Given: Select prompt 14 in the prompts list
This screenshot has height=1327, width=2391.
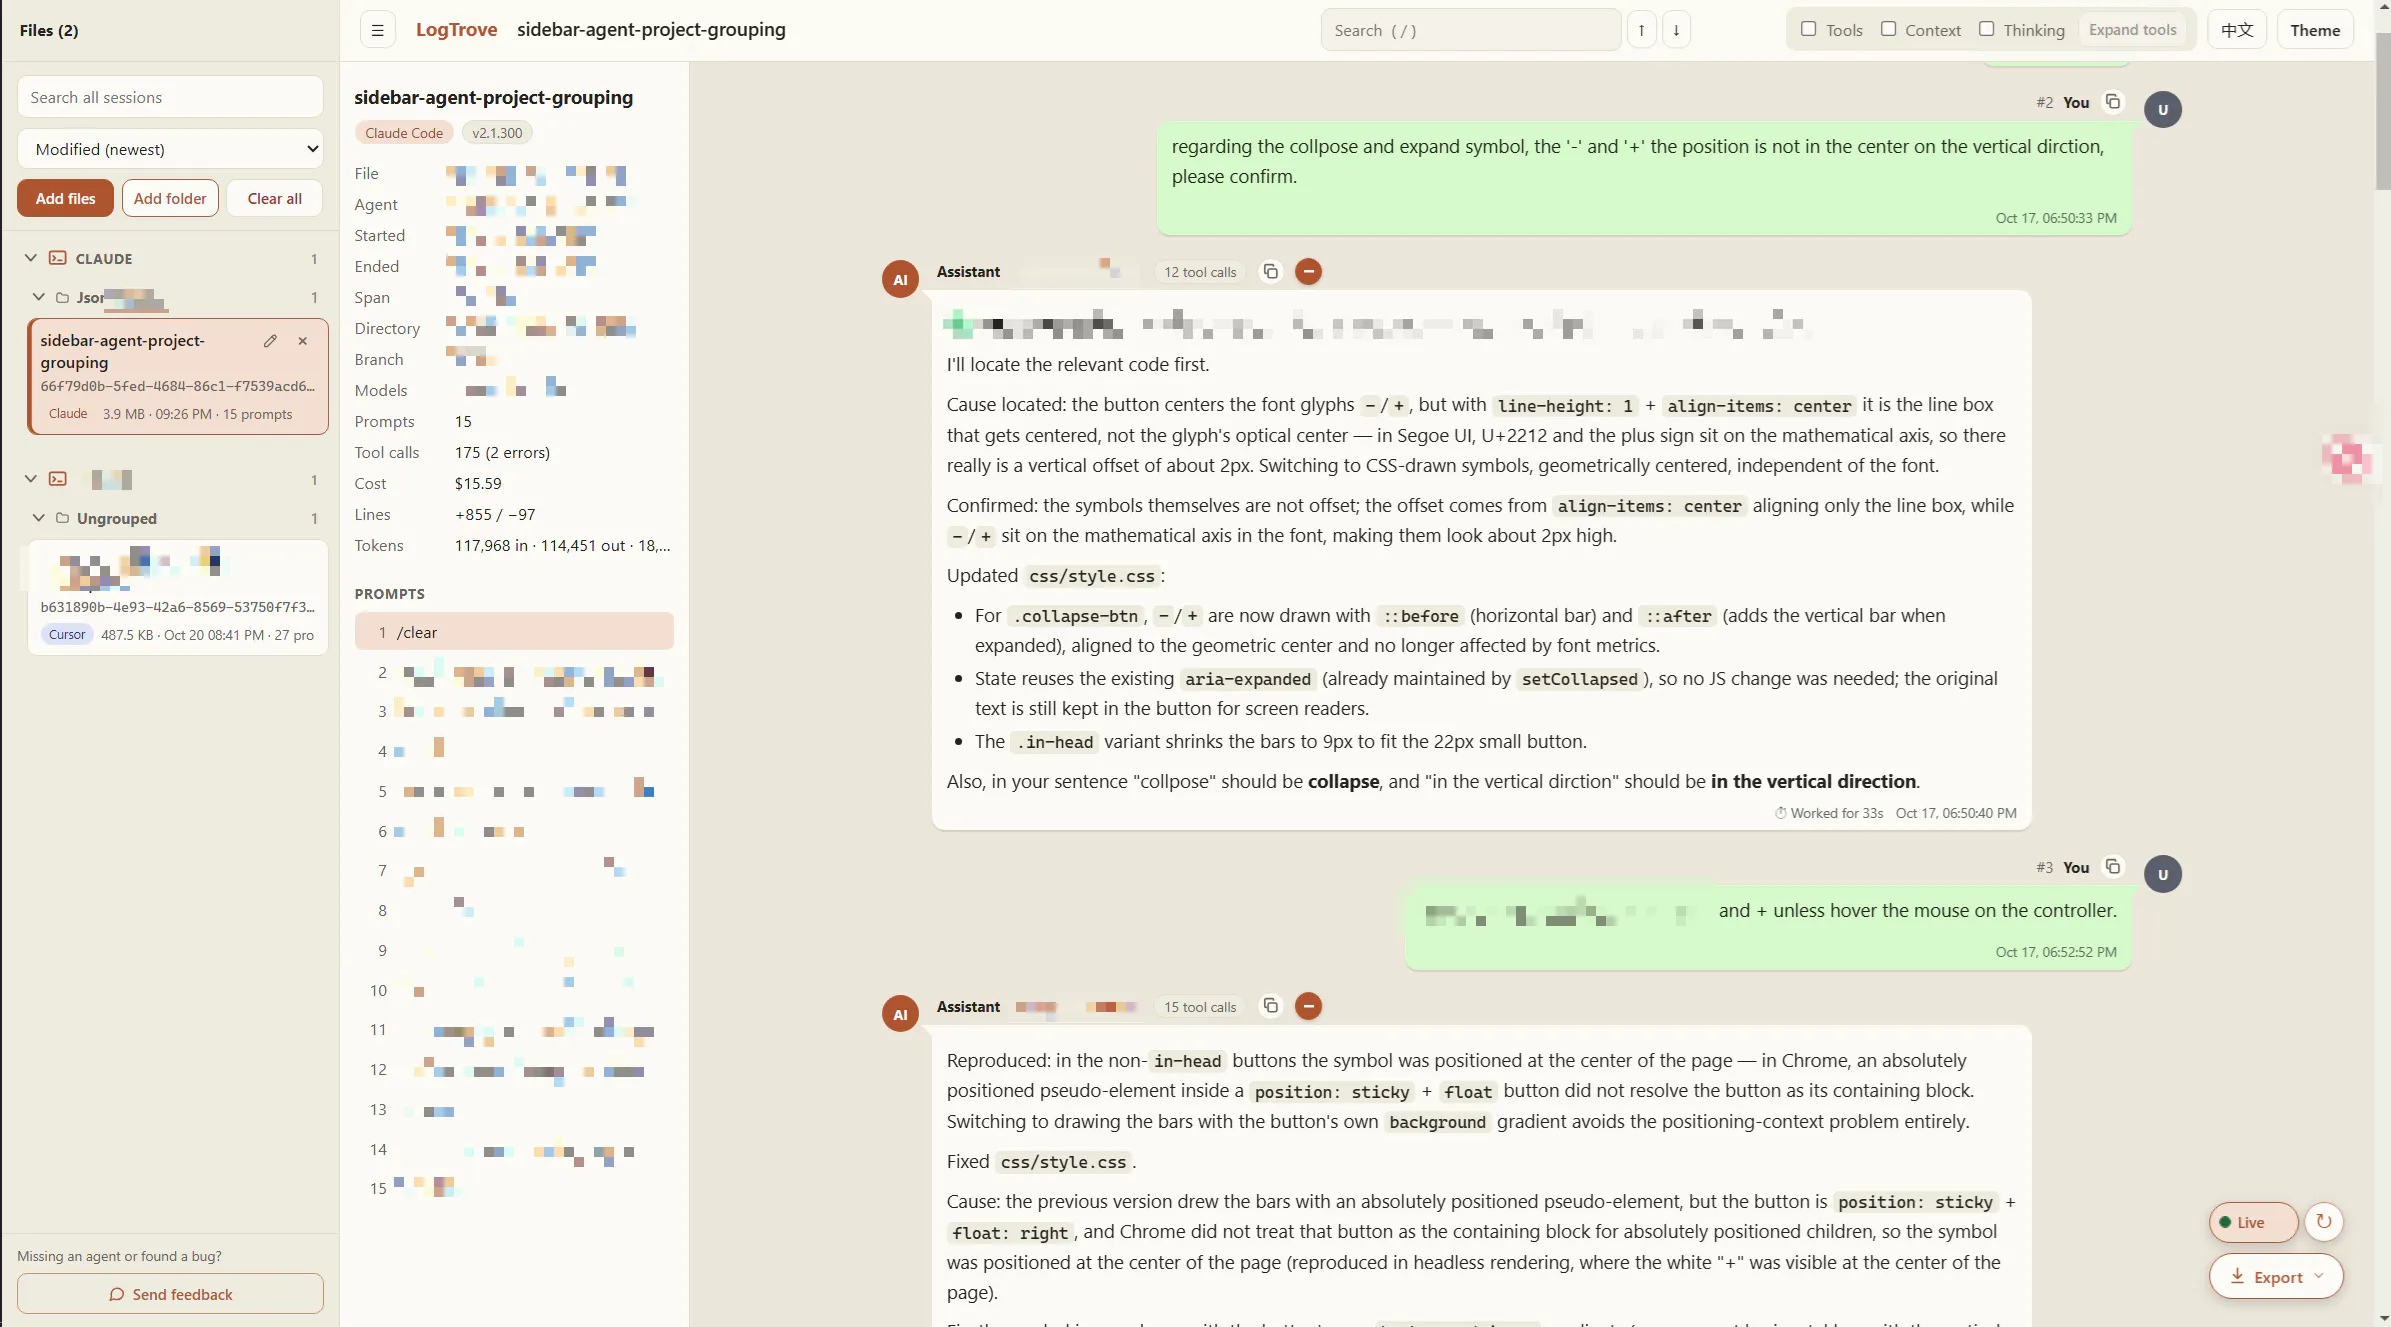Looking at the screenshot, I should click(x=514, y=1150).
